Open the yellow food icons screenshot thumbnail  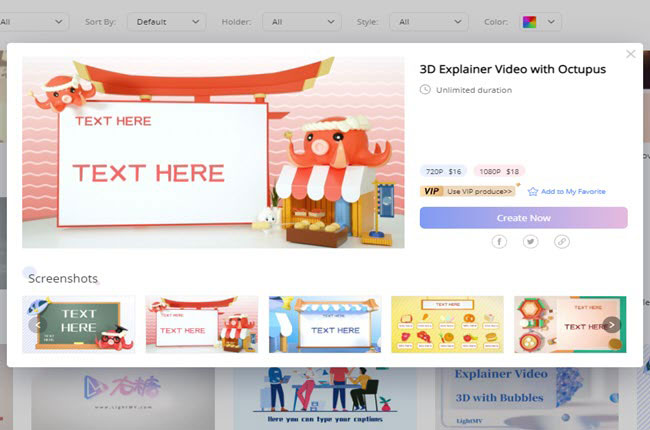click(x=447, y=324)
